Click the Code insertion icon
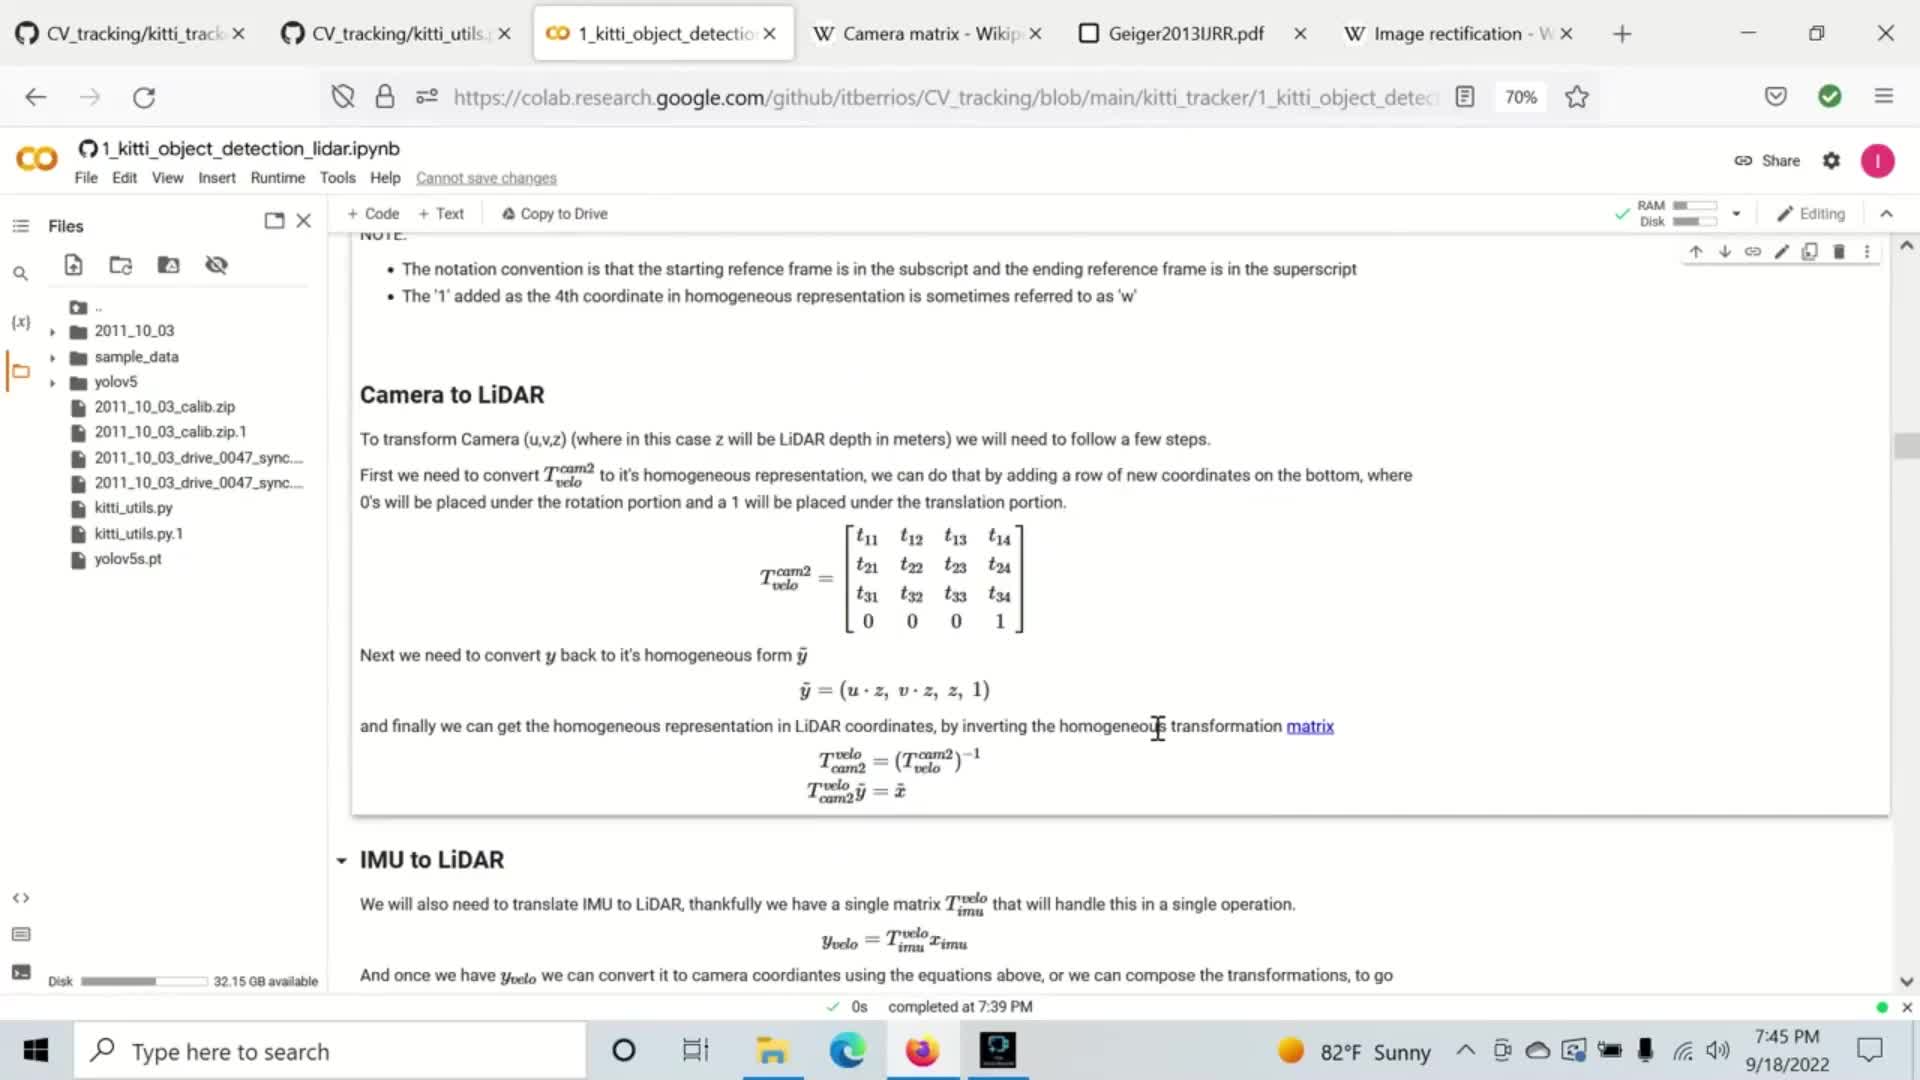The height and width of the screenshot is (1080, 1920). (x=371, y=212)
